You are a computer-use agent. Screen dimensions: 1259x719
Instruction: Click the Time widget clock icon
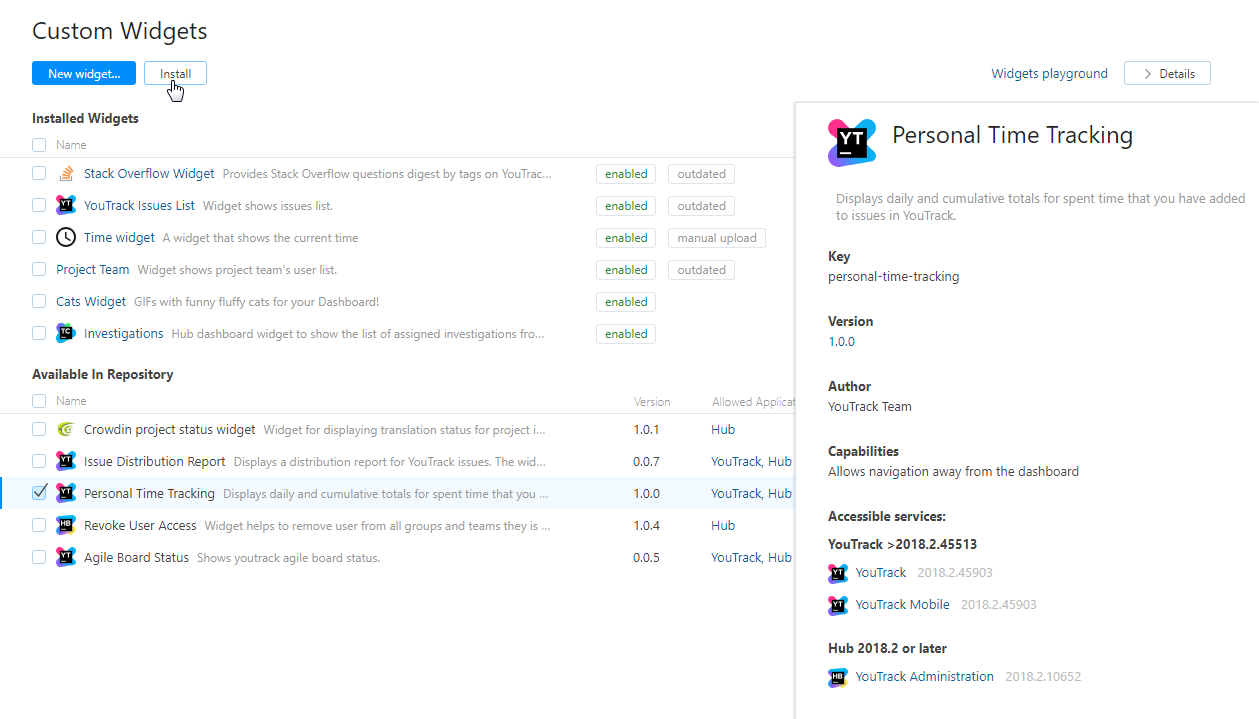pyautogui.click(x=66, y=238)
